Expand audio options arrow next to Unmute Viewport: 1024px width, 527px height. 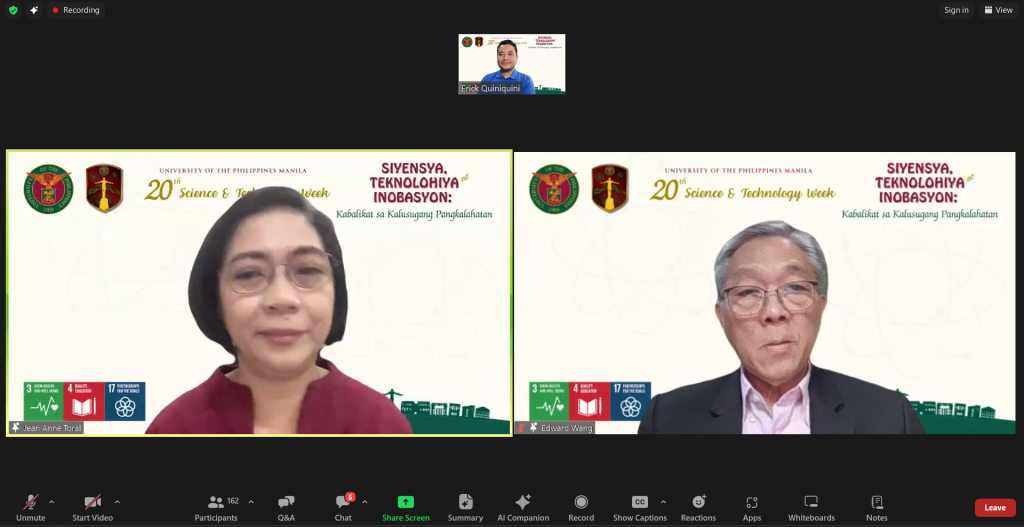tap(52, 501)
